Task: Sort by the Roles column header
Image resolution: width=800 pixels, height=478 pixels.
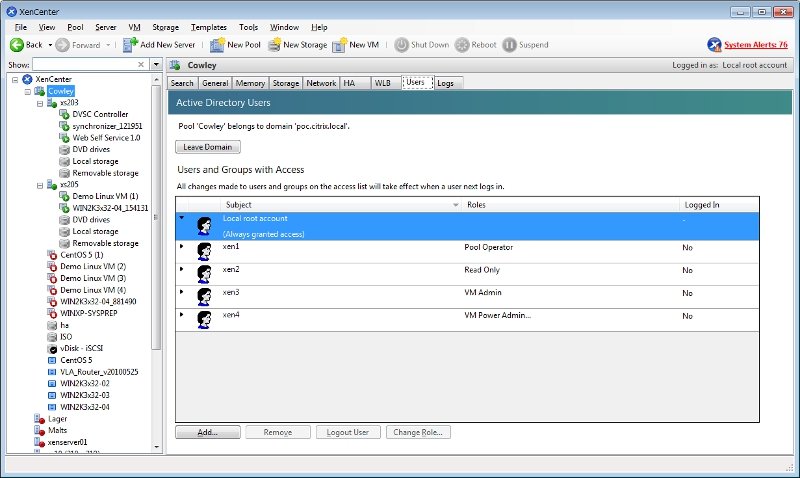Action: pos(570,205)
